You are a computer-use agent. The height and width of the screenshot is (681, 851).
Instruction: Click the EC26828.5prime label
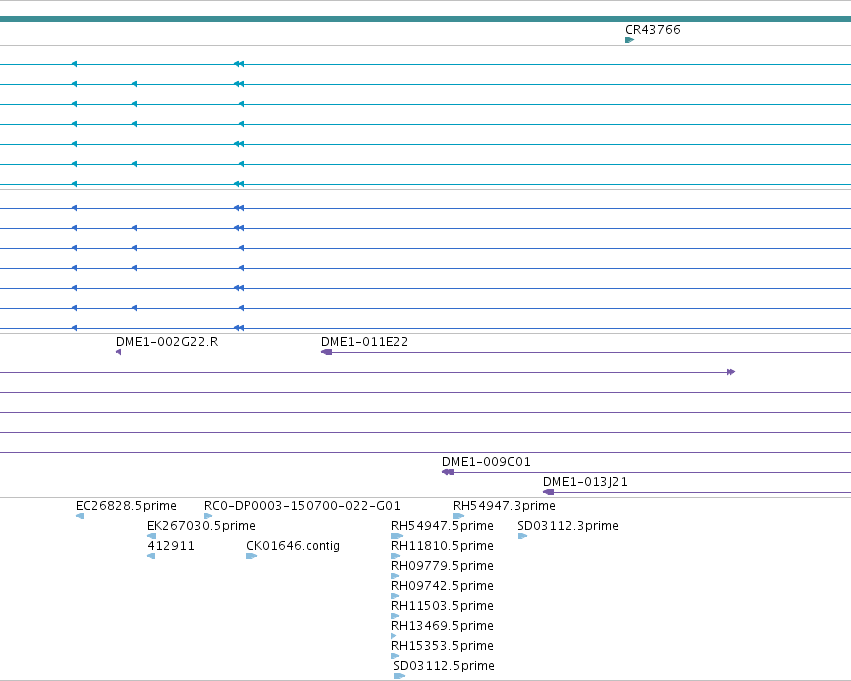(126, 506)
